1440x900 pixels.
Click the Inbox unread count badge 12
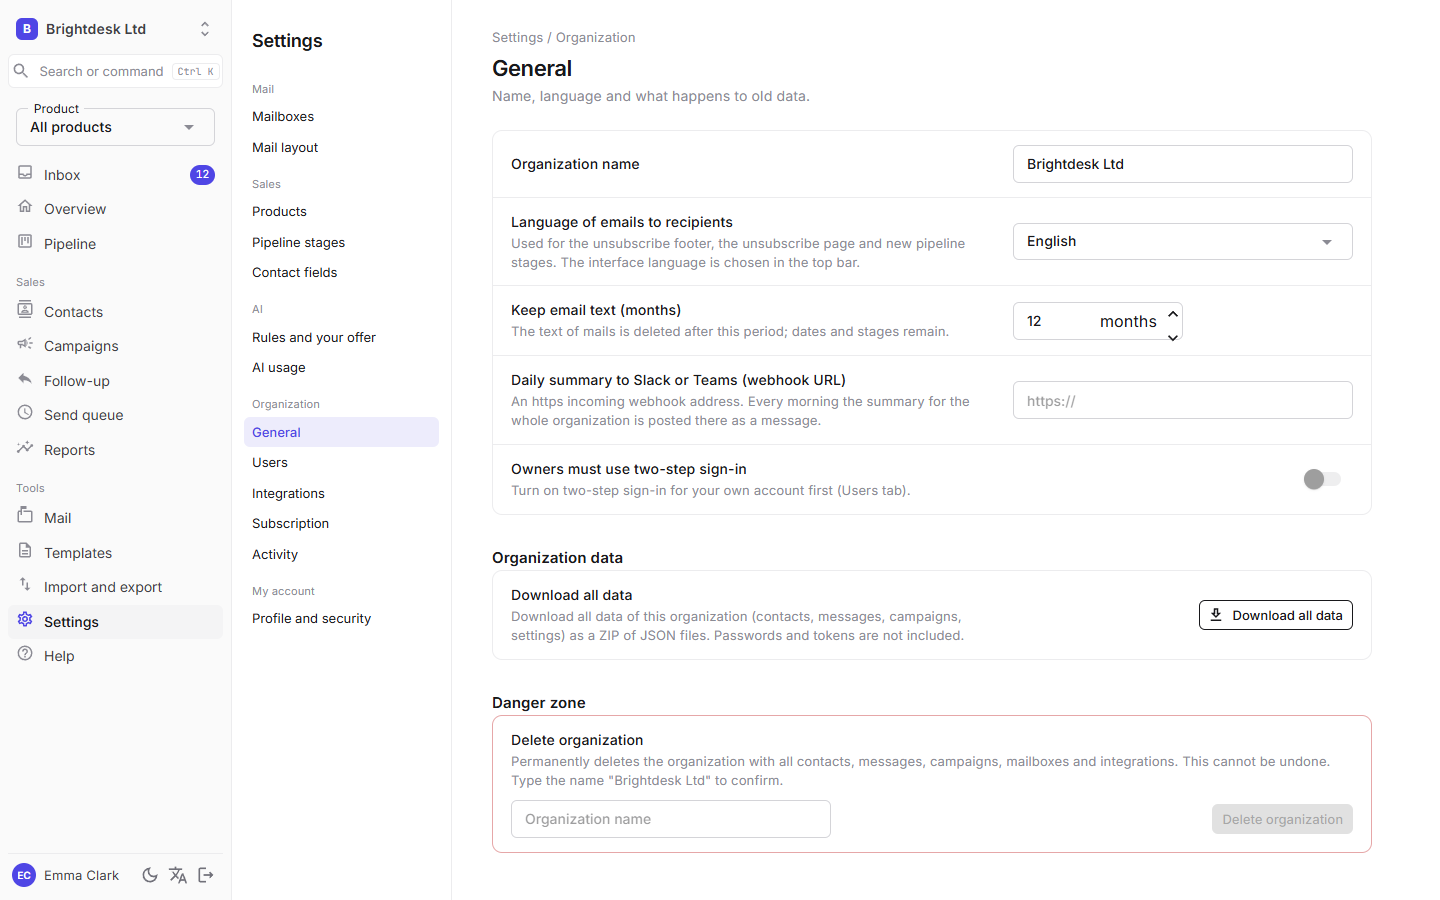click(202, 174)
